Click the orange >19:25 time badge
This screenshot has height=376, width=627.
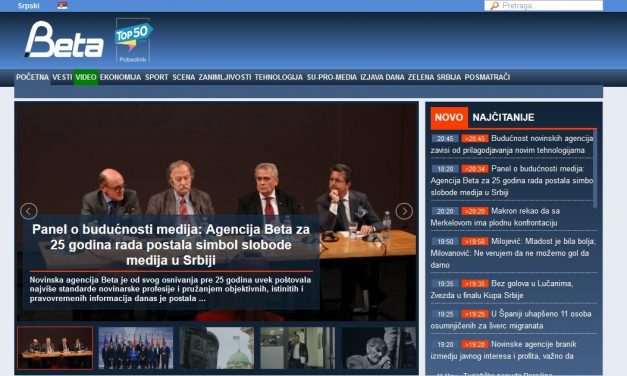475,314
